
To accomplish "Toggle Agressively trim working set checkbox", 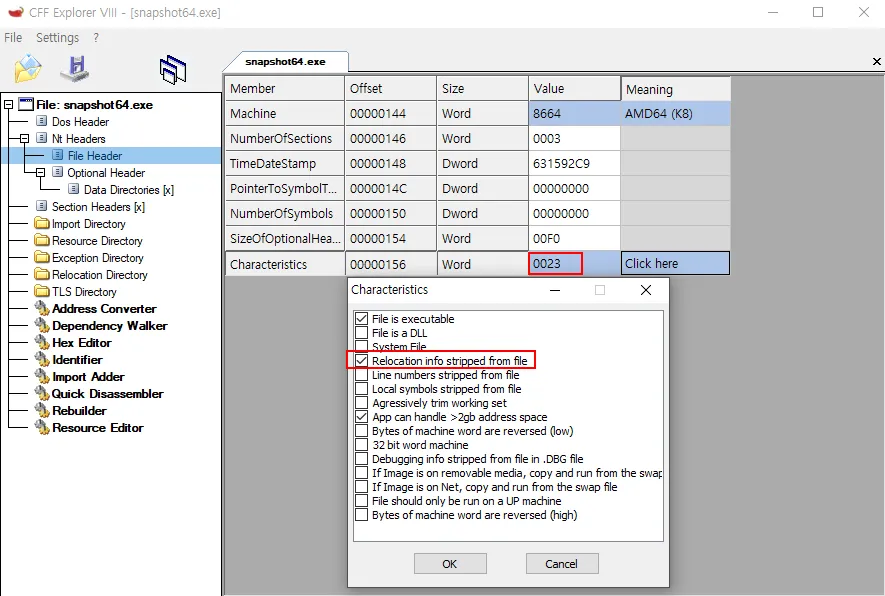I will point(362,403).
